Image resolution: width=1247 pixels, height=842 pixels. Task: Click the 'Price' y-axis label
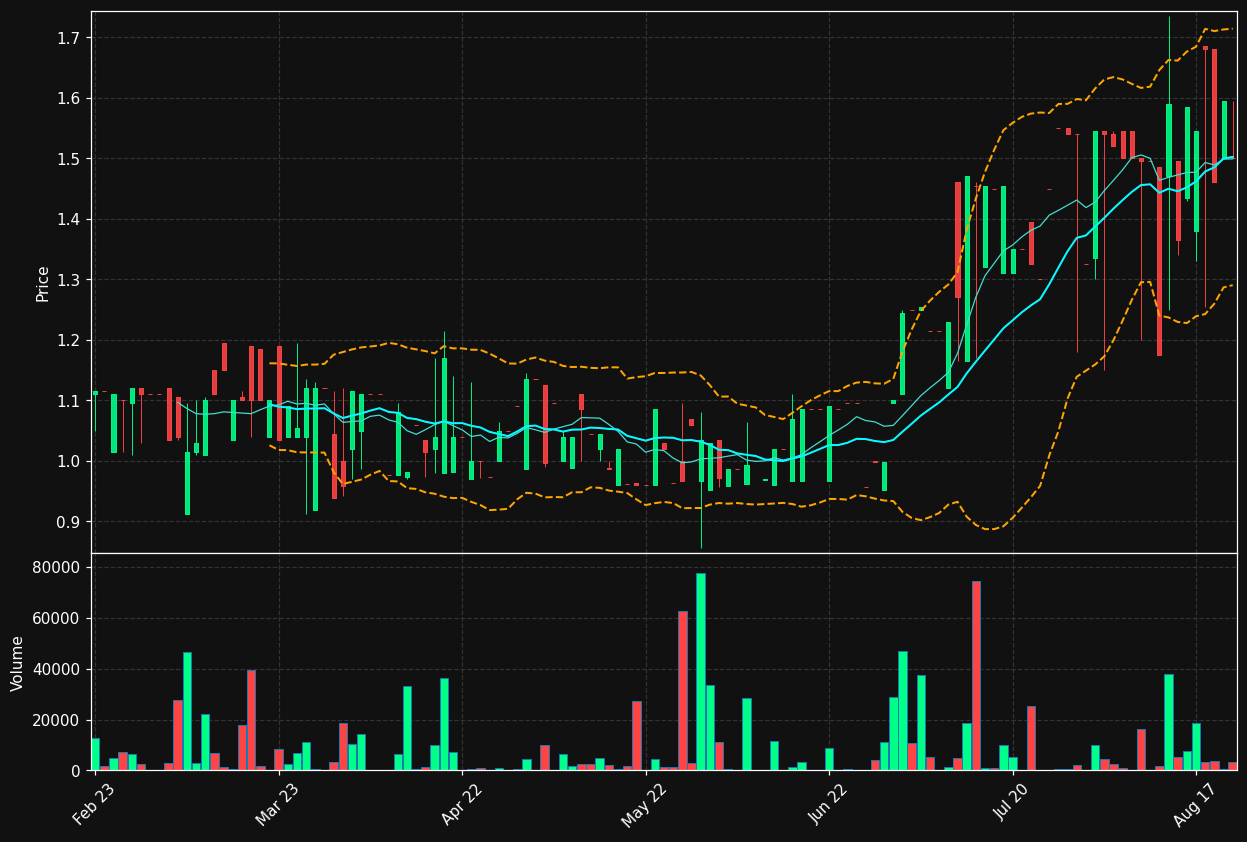(x=43, y=283)
